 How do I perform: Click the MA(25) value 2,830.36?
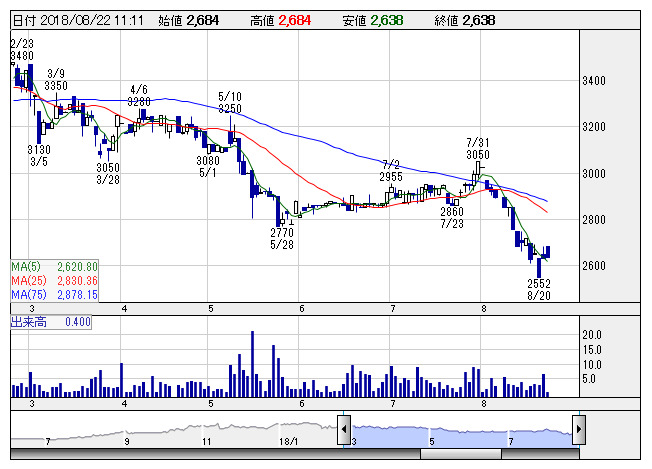(x=77, y=281)
